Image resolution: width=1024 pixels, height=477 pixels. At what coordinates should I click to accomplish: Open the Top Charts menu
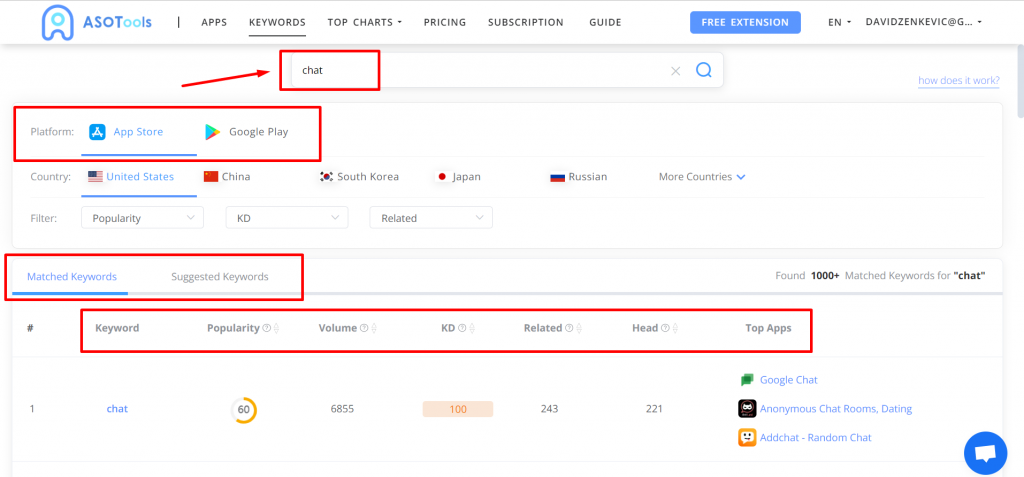pyautogui.click(x=364, y=22)
